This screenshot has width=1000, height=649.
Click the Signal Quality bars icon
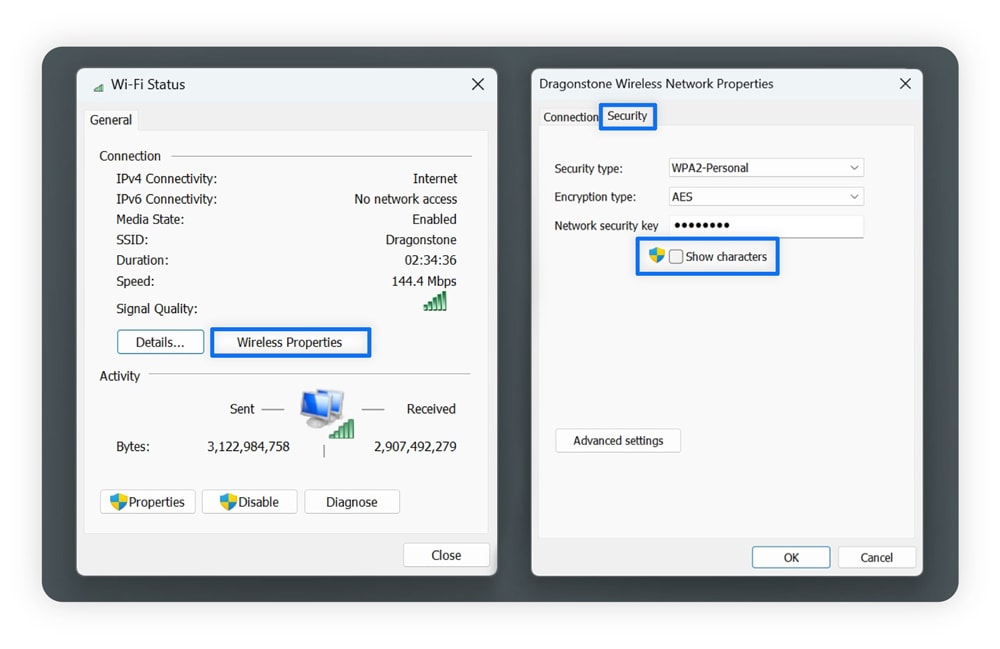pos(434,300)
